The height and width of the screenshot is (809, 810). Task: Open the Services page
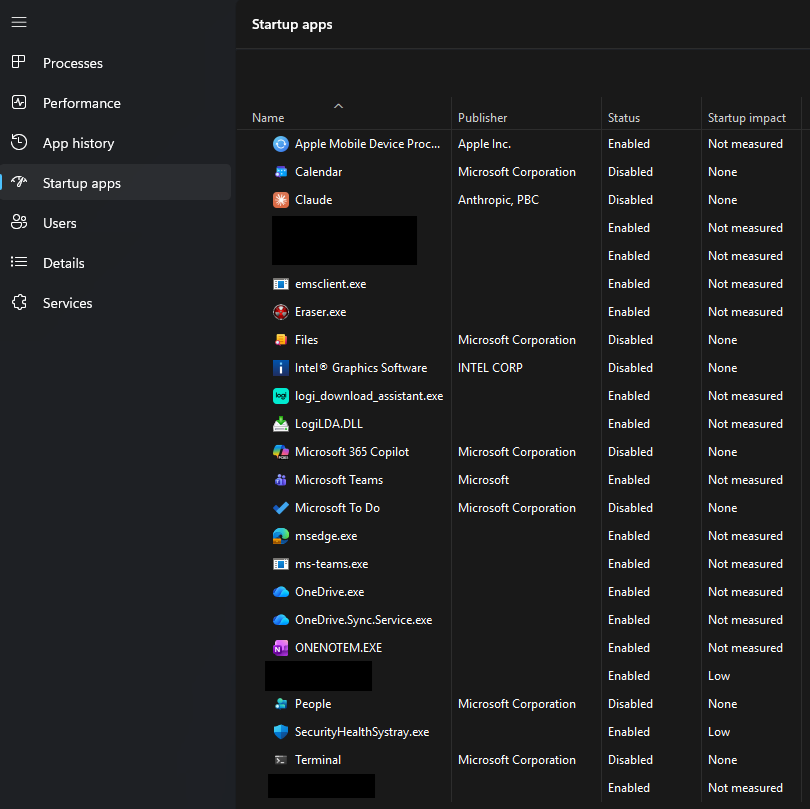pos(116,303)
